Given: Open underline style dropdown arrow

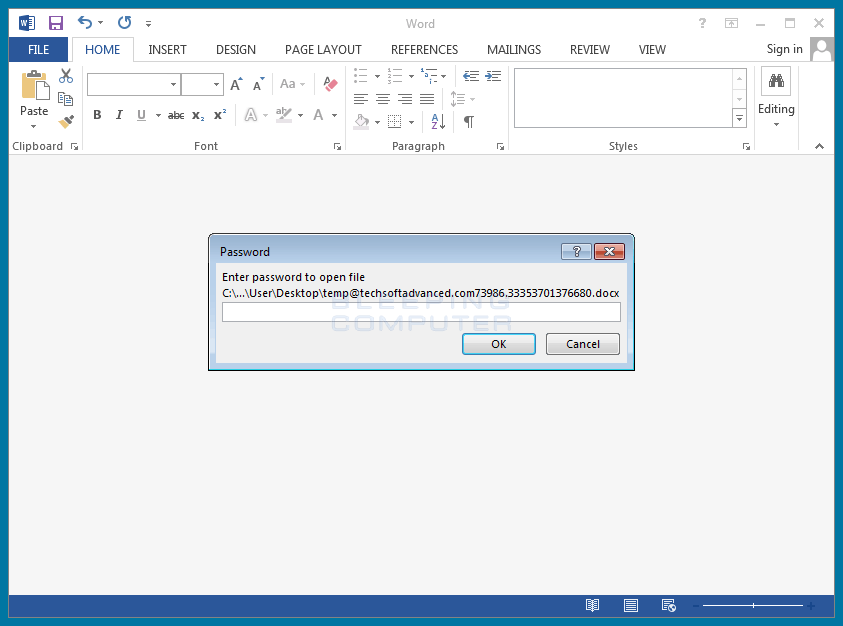Looking at the screenshot, I should (x=158, y=115).
